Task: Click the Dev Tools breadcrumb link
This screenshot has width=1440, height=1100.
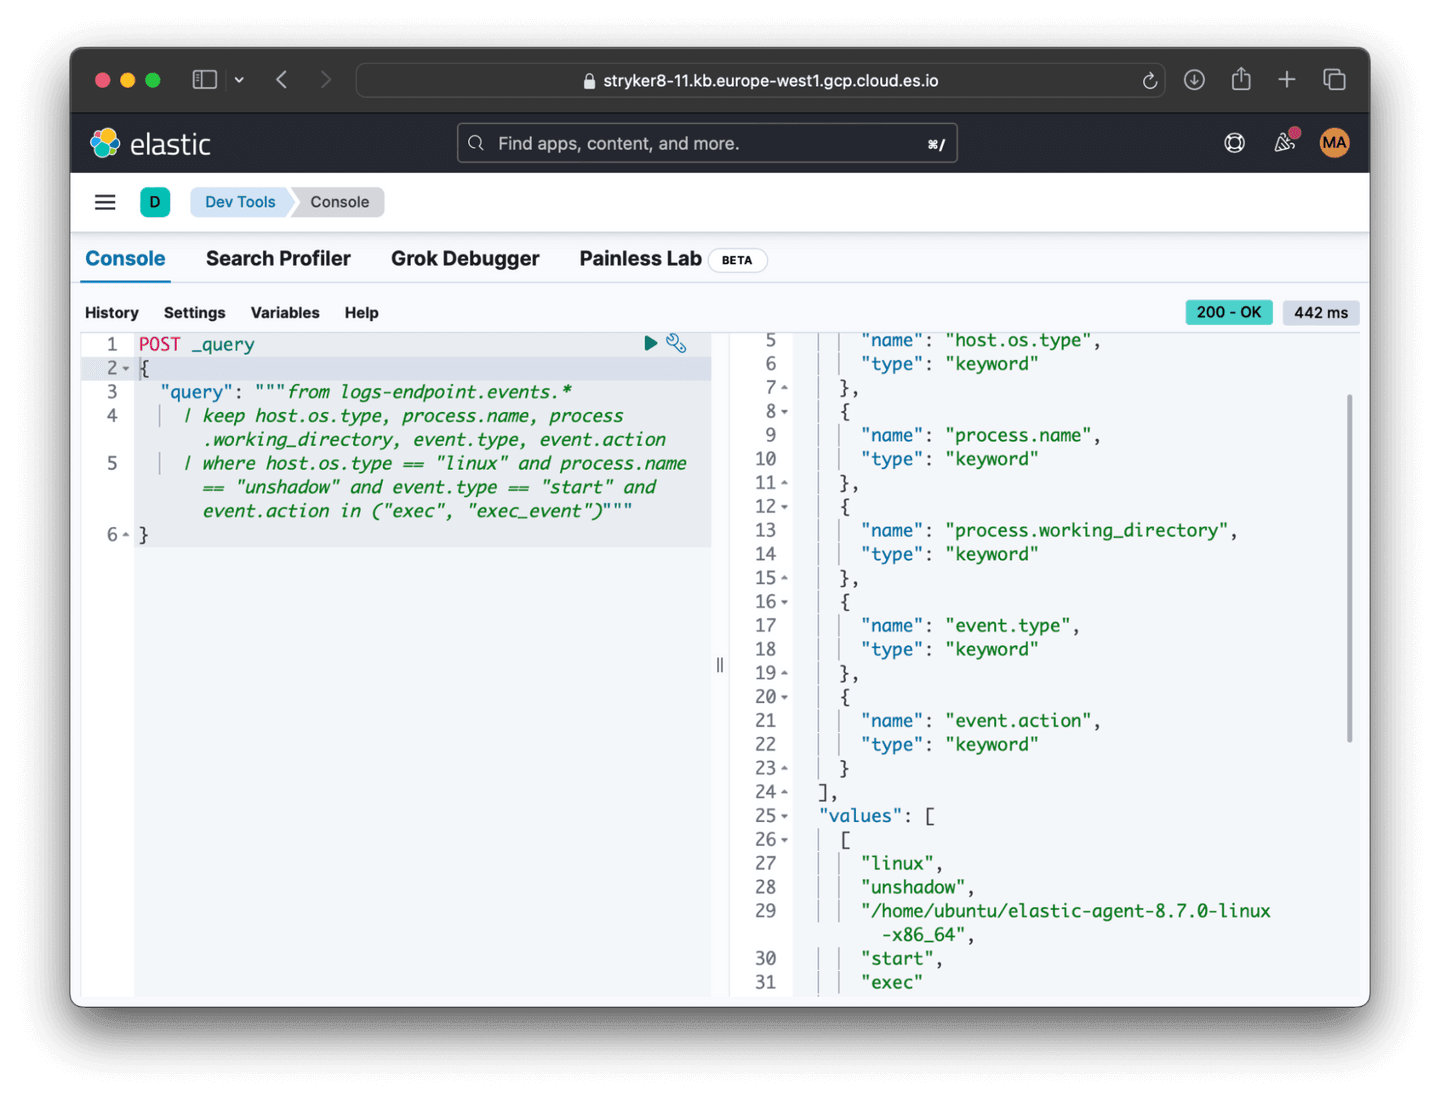Action: pyautogui.click(x=240, y=202)
